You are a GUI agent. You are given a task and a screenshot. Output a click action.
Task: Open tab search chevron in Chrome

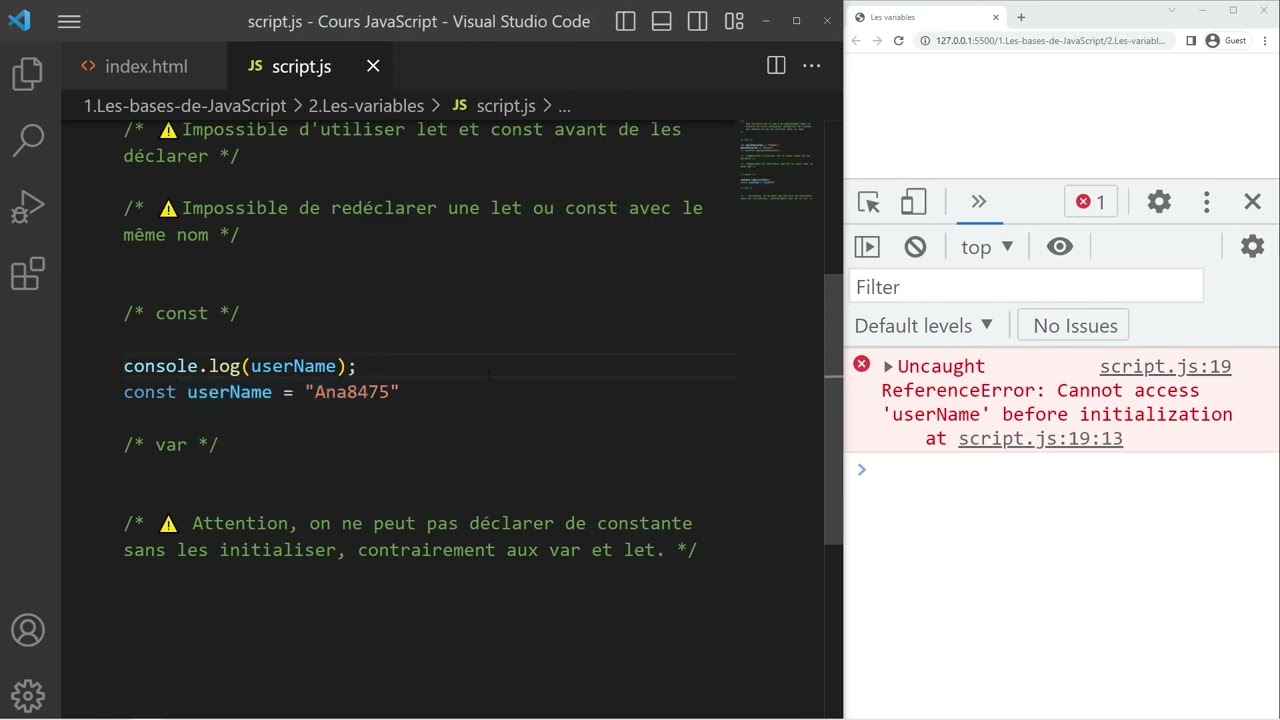[x=1172, y=10]
